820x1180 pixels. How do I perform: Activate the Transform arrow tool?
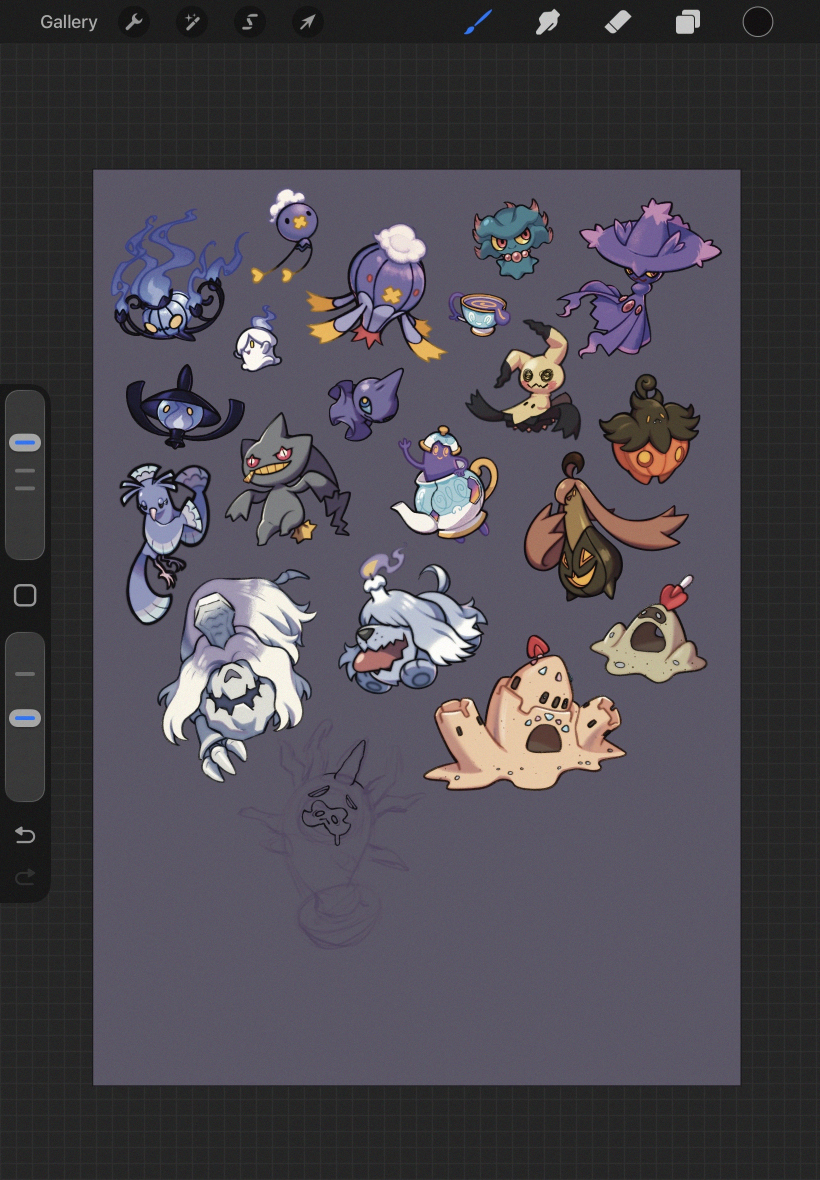[x=307, y=22]
